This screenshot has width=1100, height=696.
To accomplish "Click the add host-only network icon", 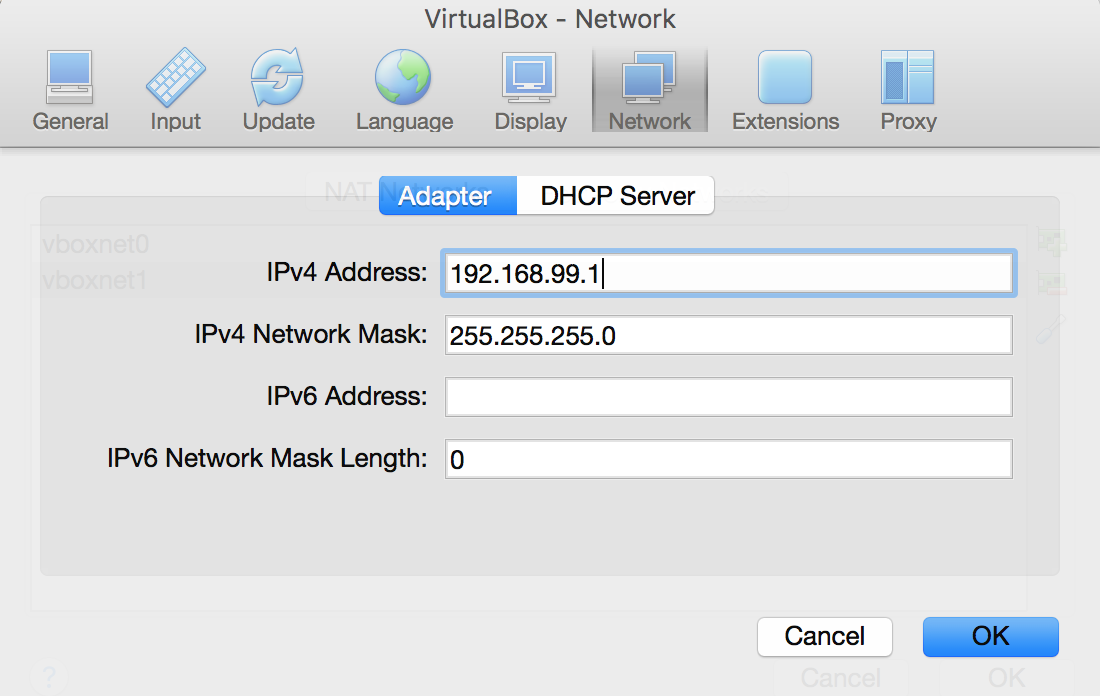I will tap(1052, 242).
